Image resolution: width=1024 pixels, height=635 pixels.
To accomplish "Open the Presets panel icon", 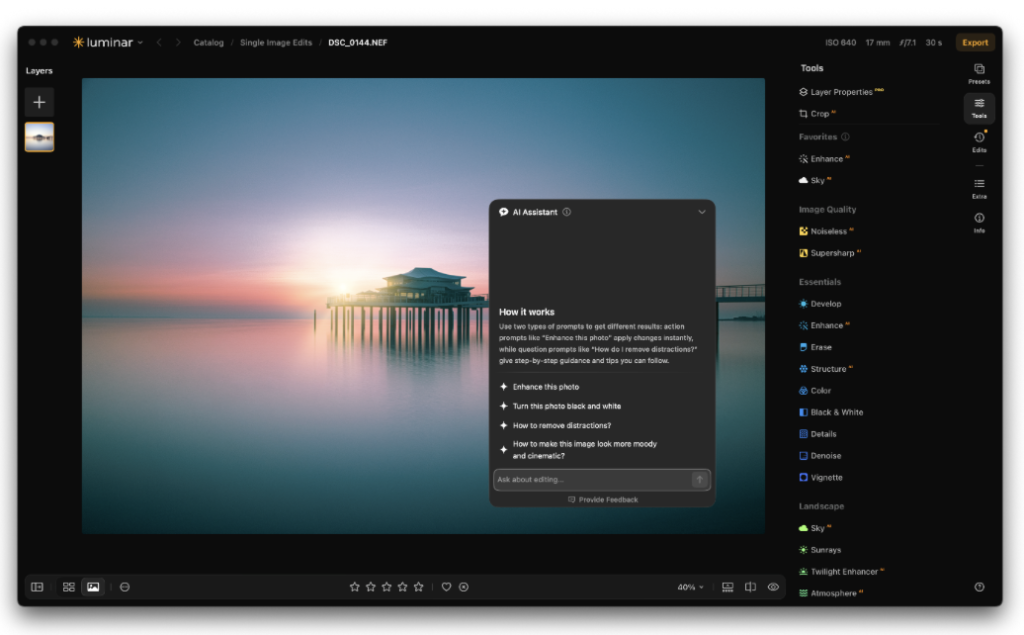I will [x=979, y=73].
